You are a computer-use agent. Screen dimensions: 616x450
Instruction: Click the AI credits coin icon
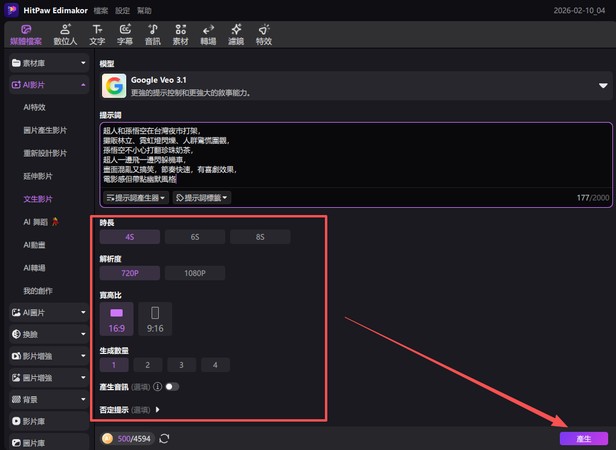[x=107, y=439]
